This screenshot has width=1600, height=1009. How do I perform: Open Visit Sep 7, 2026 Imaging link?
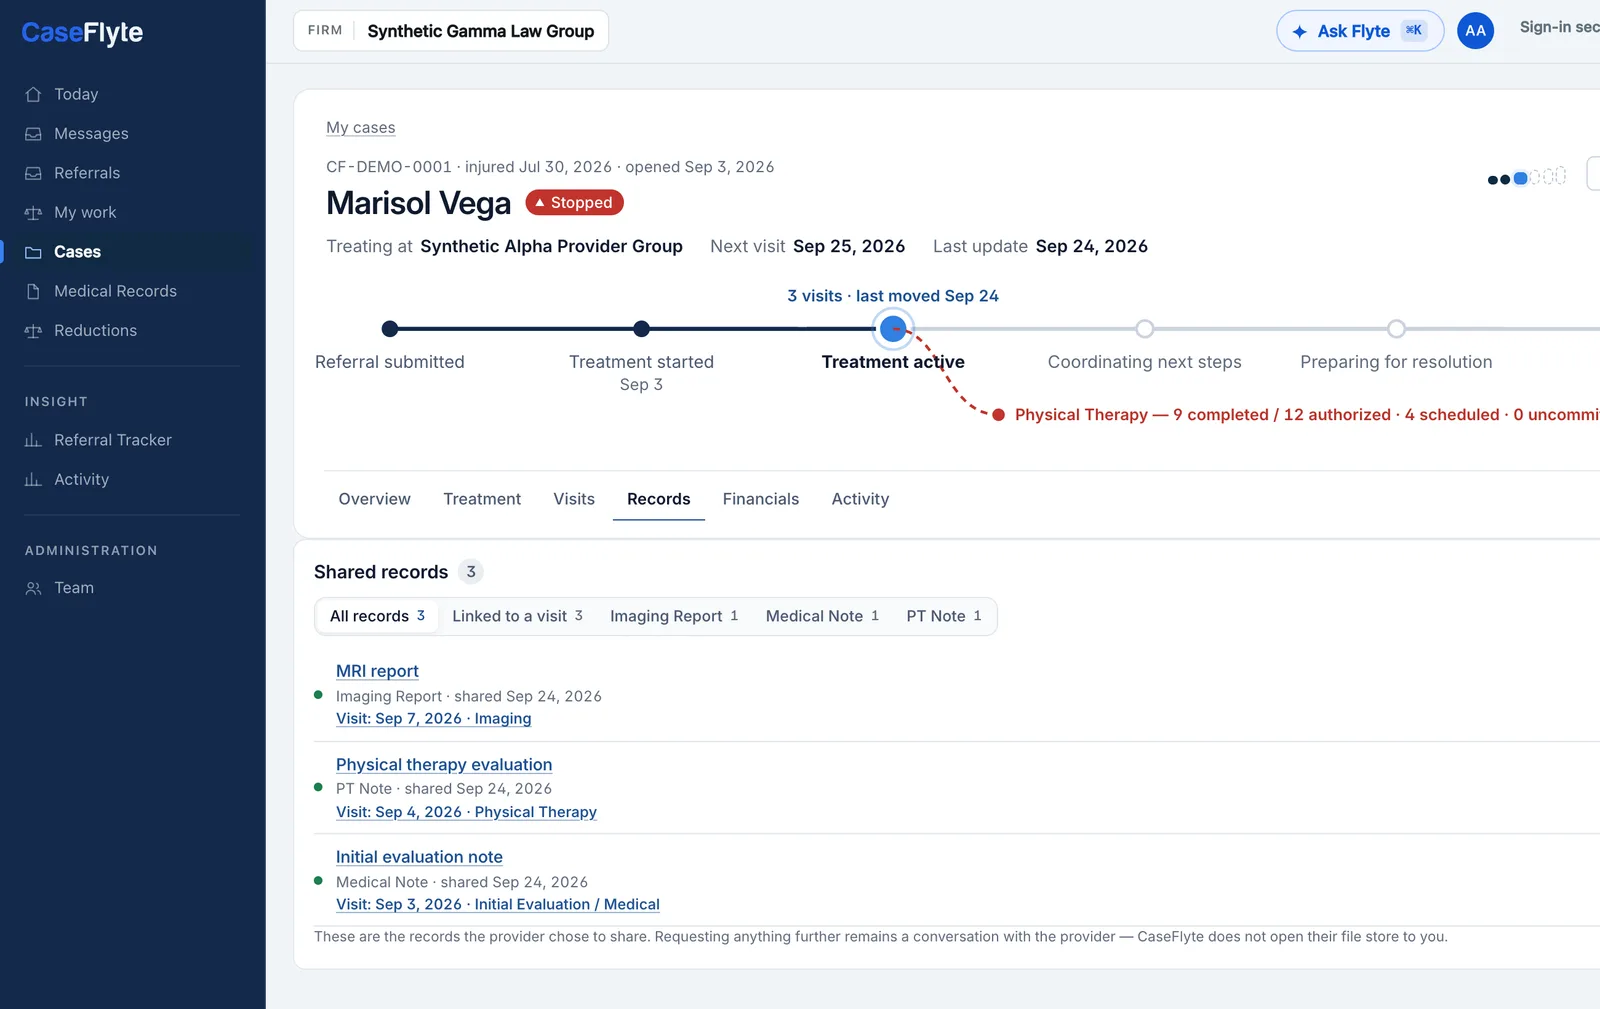433,719
